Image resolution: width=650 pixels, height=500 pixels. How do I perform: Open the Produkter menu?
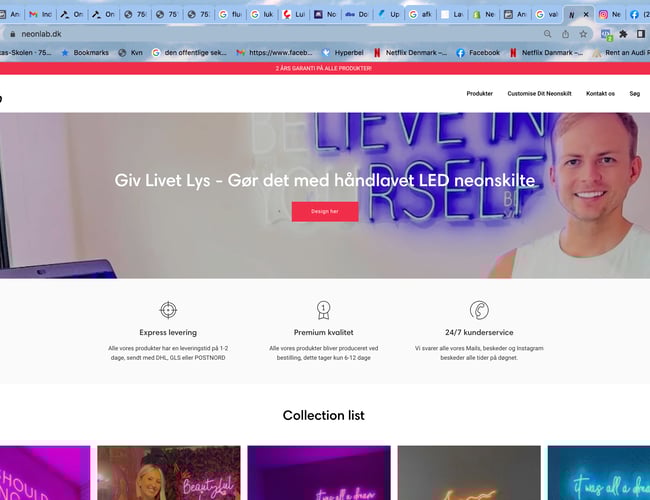(x=480, y=94)
